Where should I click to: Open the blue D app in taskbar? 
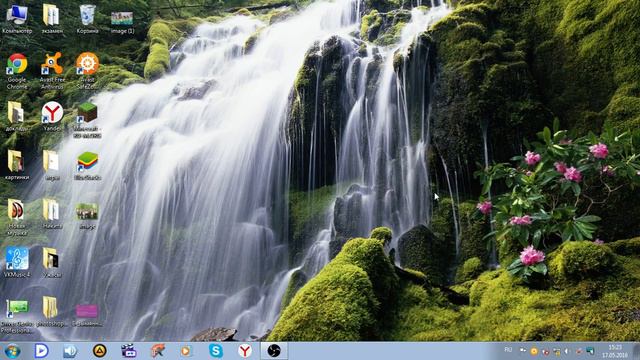click(41, 351)
